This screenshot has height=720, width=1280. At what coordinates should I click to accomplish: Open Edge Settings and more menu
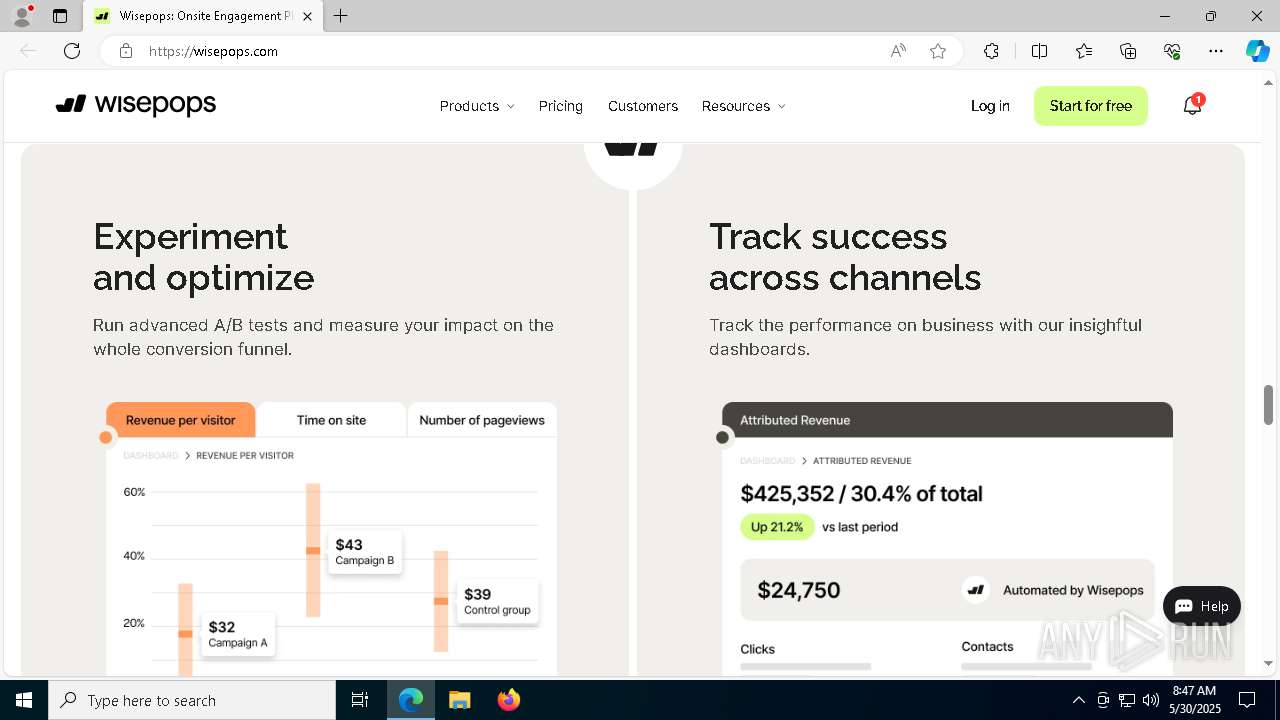coord(1216,51)
